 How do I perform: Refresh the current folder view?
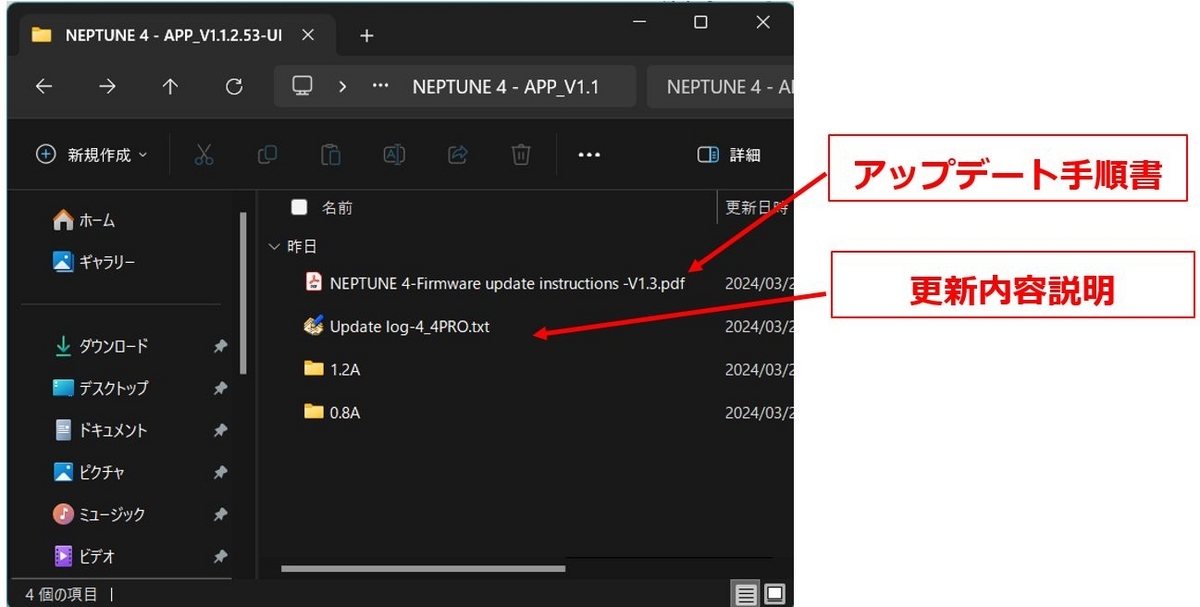tap(234, 87)
